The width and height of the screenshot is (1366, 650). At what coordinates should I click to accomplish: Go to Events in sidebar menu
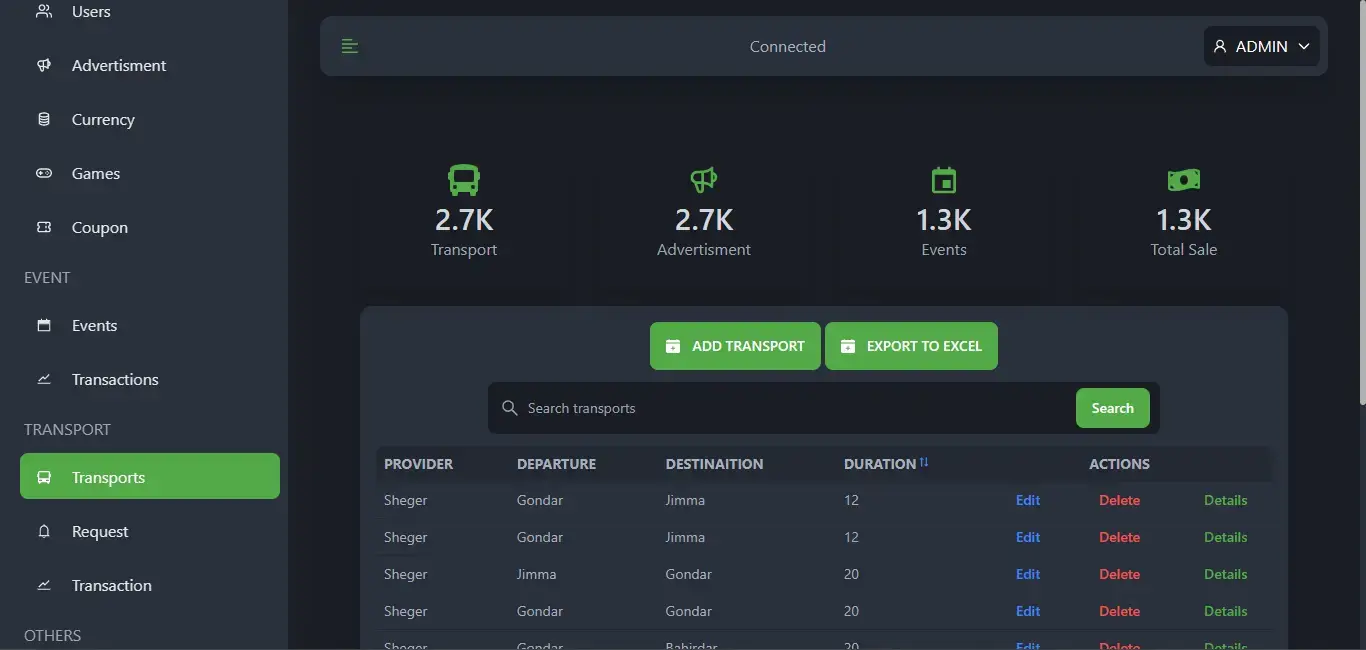(94, 325)
